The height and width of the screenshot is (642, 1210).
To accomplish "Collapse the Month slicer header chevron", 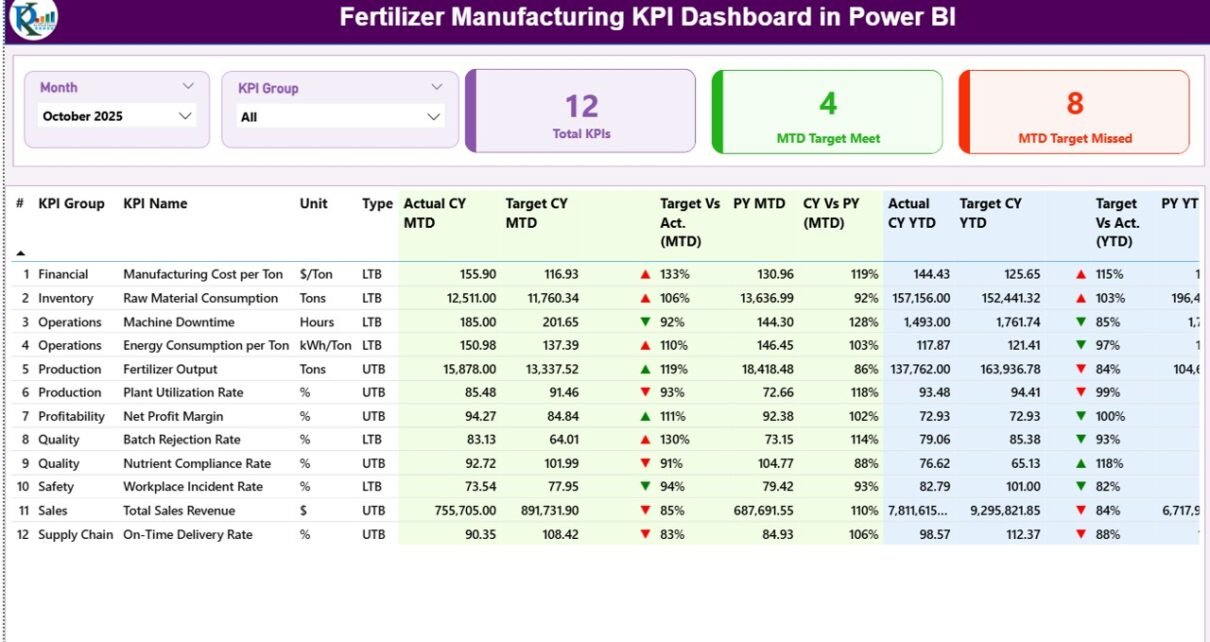I will click(x=188, y=87).
